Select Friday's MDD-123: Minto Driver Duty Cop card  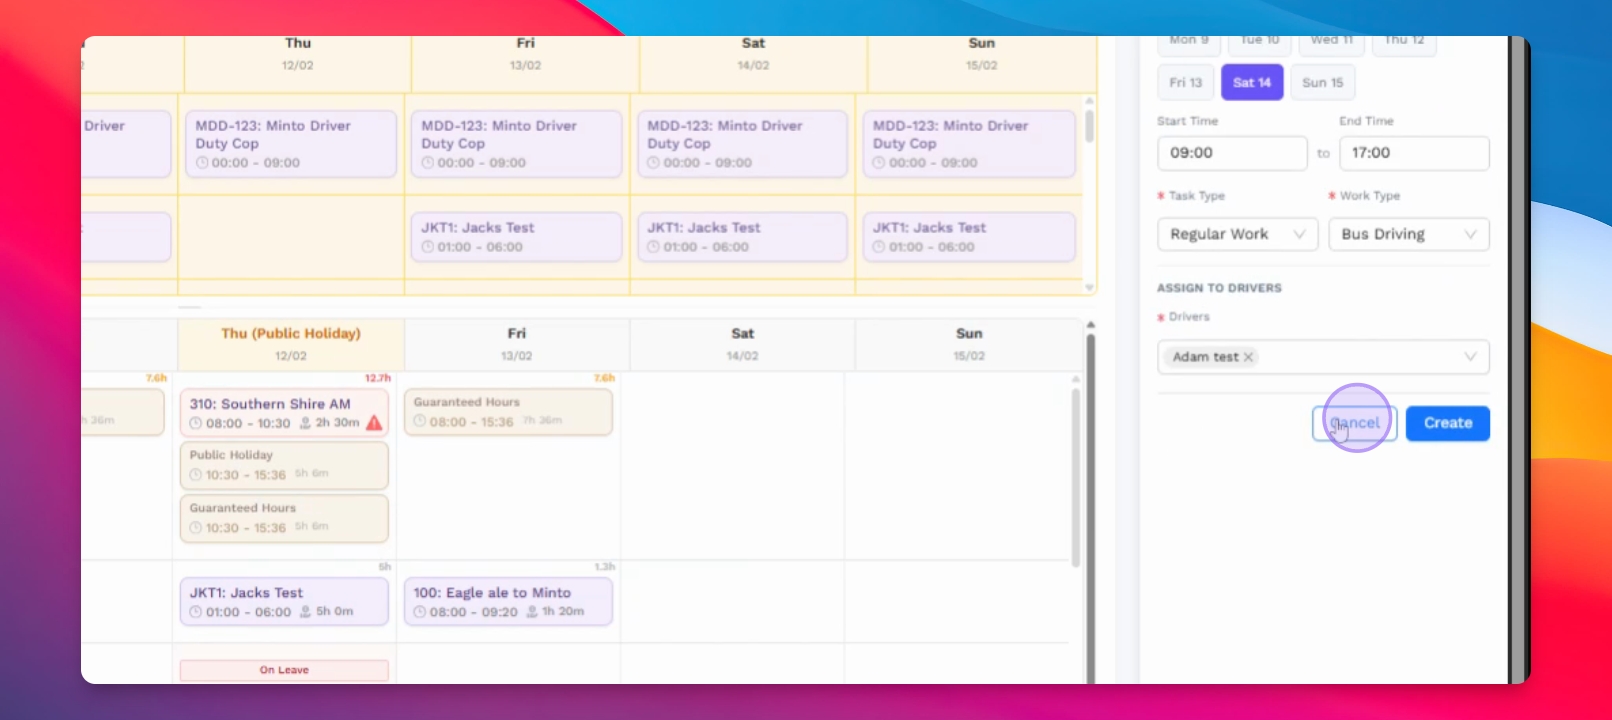coord(516,144)
